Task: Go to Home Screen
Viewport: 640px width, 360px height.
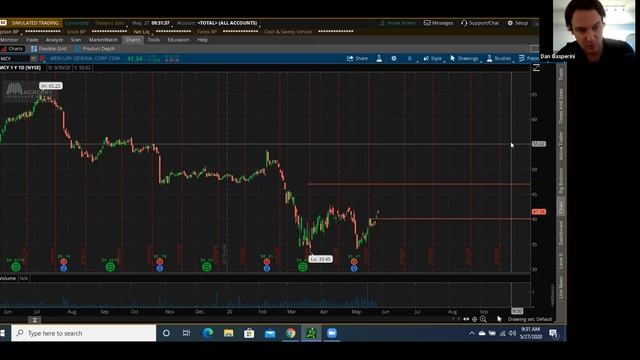Action: [x=397, y=23]
